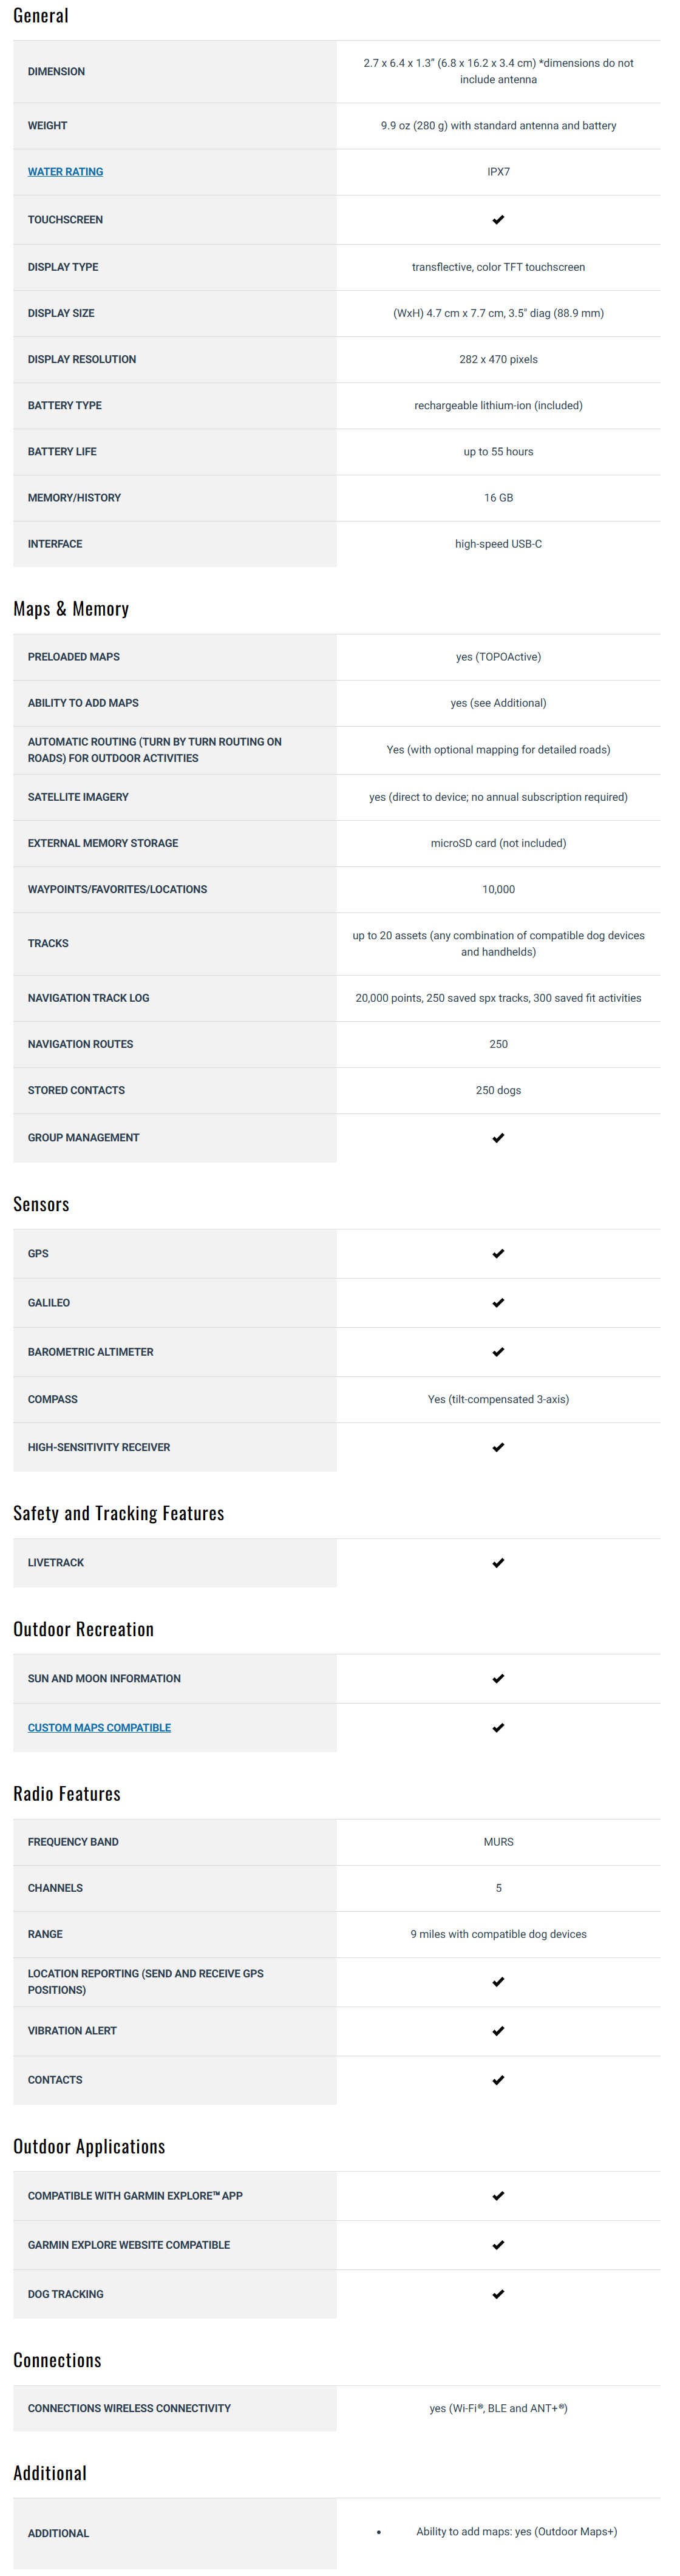The image size is (680, 2576).
Task: Click the LiveTrack checkmark icon
Action: point(498,1563)
